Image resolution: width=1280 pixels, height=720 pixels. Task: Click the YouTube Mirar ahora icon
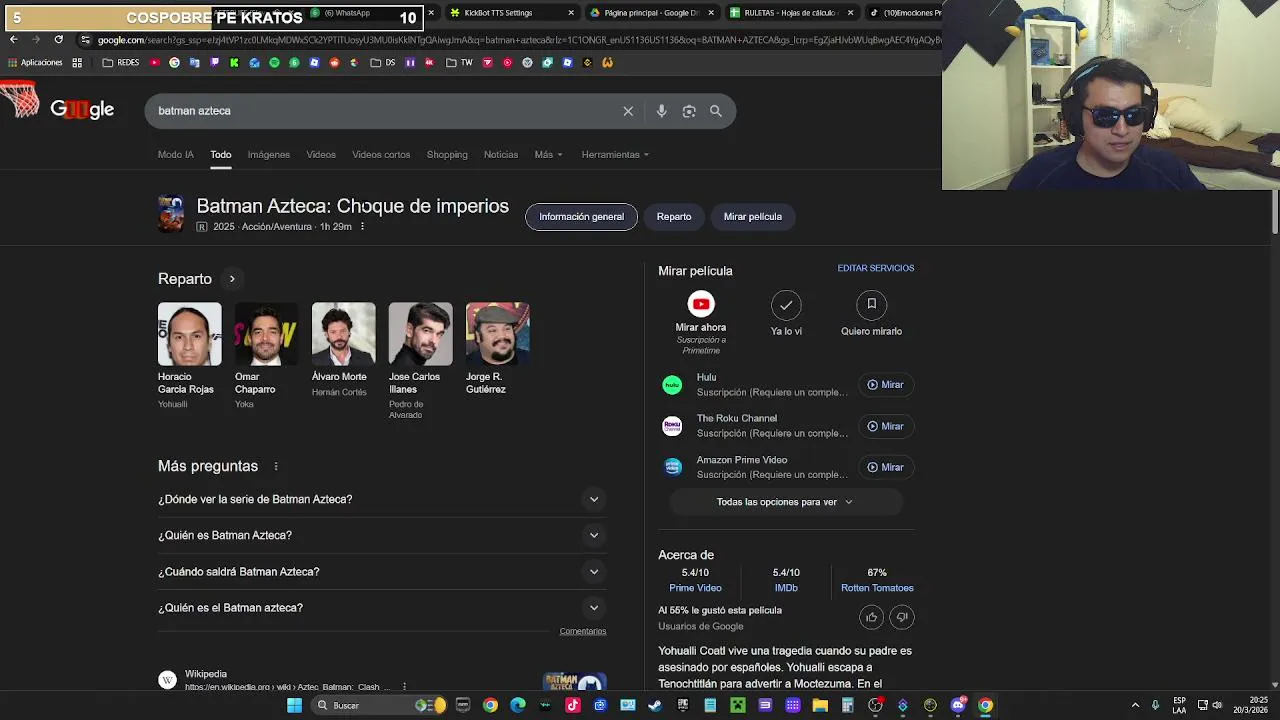point(701,304)
